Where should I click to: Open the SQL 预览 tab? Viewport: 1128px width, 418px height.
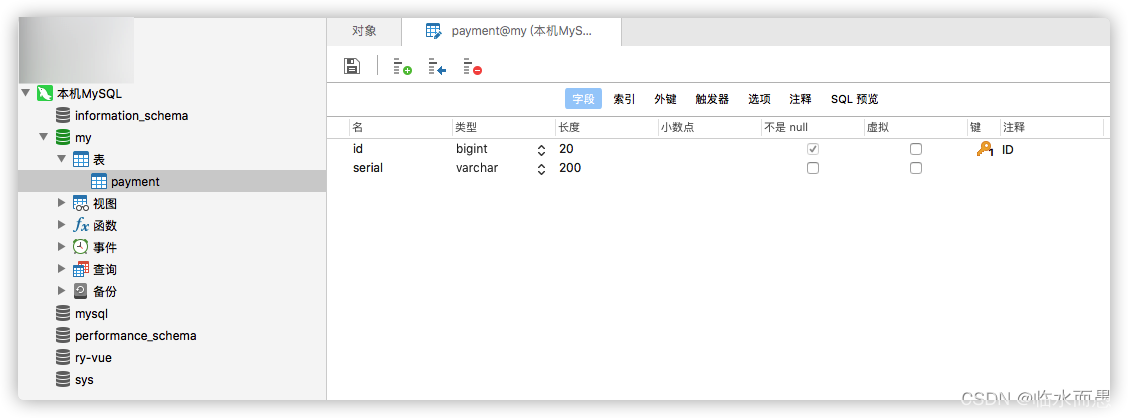click(855, 99)
